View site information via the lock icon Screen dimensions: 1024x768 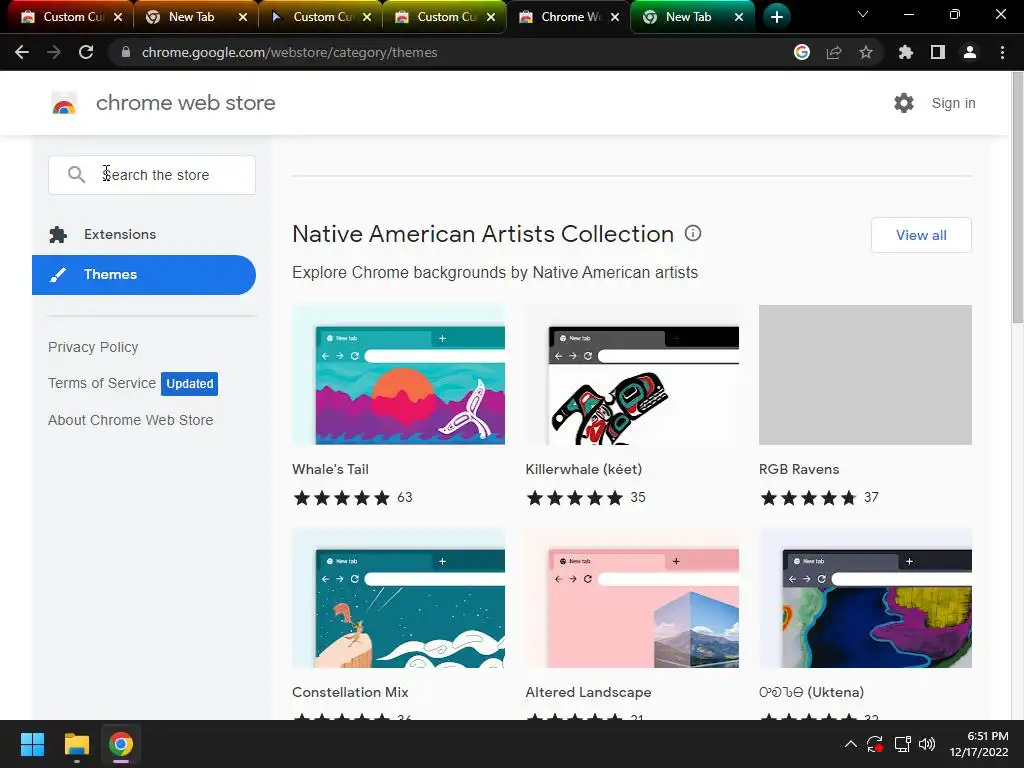(x=126, y=52)
